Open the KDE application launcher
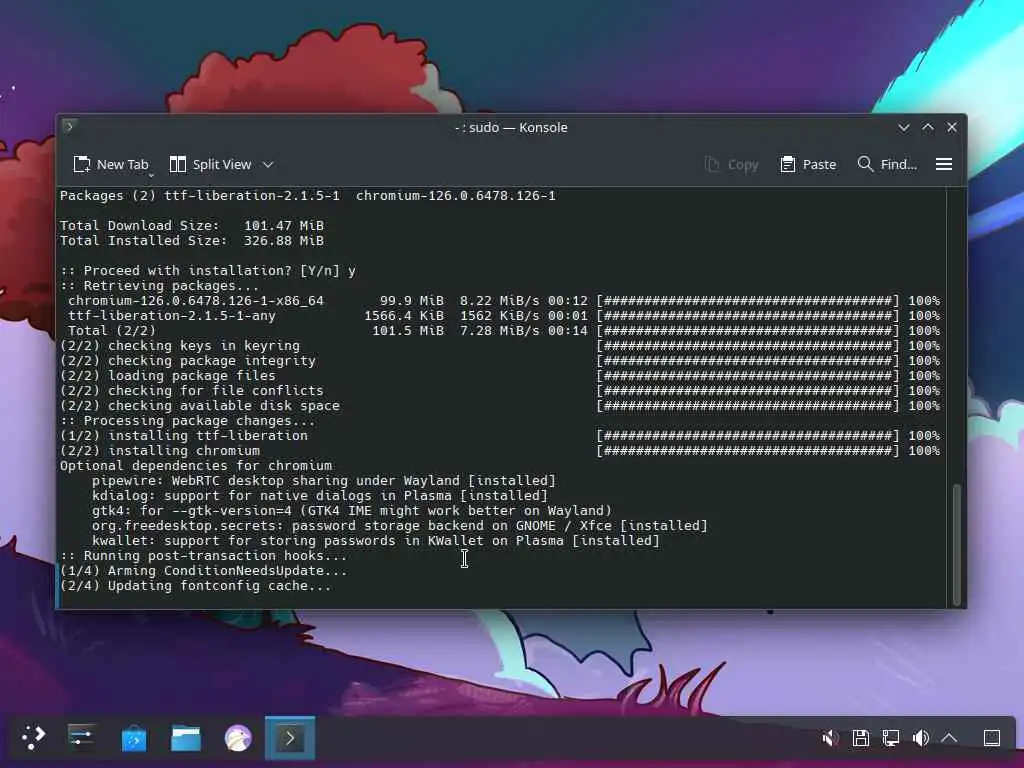 pyautogui.click(x=33, y=738)
